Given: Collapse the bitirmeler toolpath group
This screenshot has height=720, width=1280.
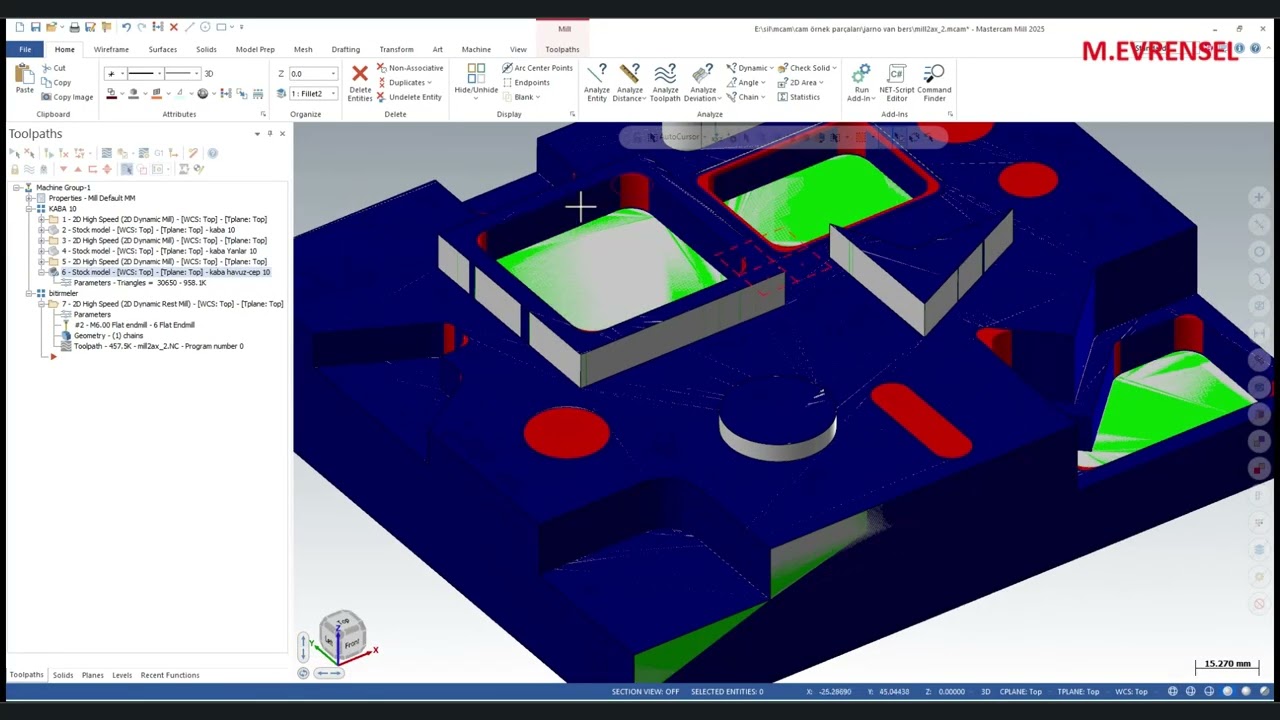Looking at the screenshot, I should click(x=30, y=293).
